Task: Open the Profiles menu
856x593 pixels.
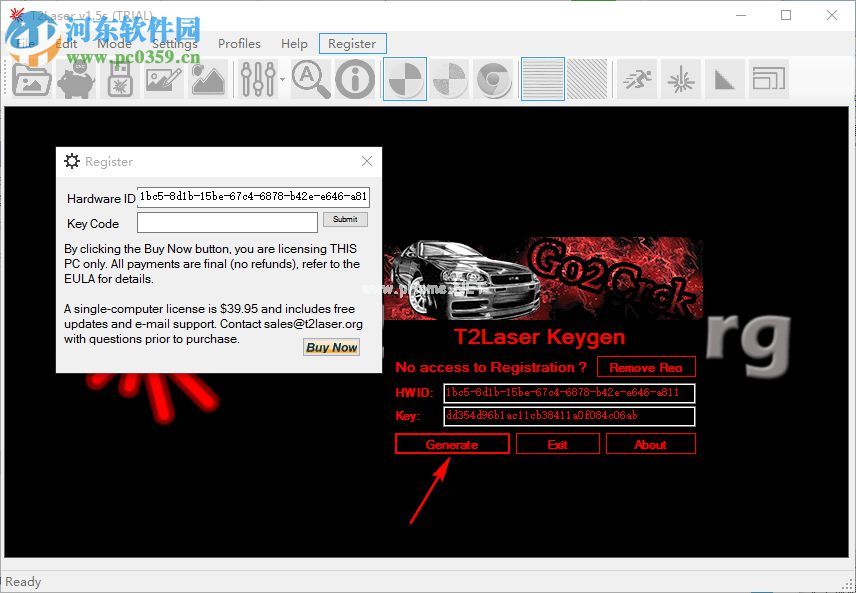Action: [x=239, y=43]
